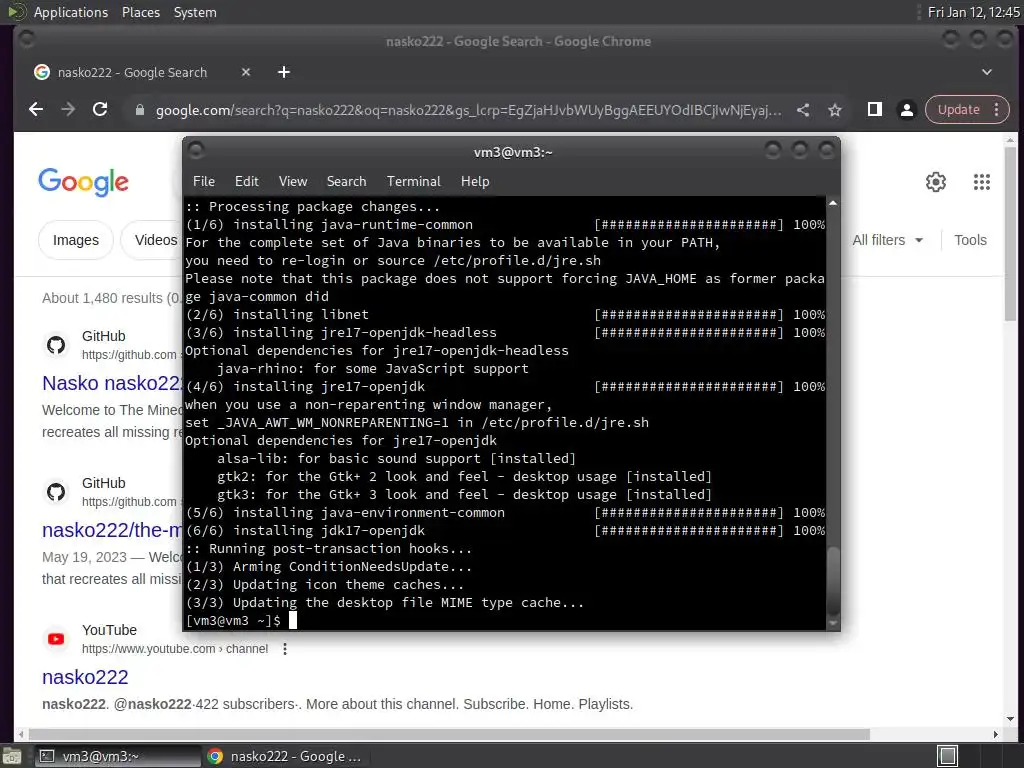Open the terminal Search menu
Screen dimensions: 1024x768
346,182
